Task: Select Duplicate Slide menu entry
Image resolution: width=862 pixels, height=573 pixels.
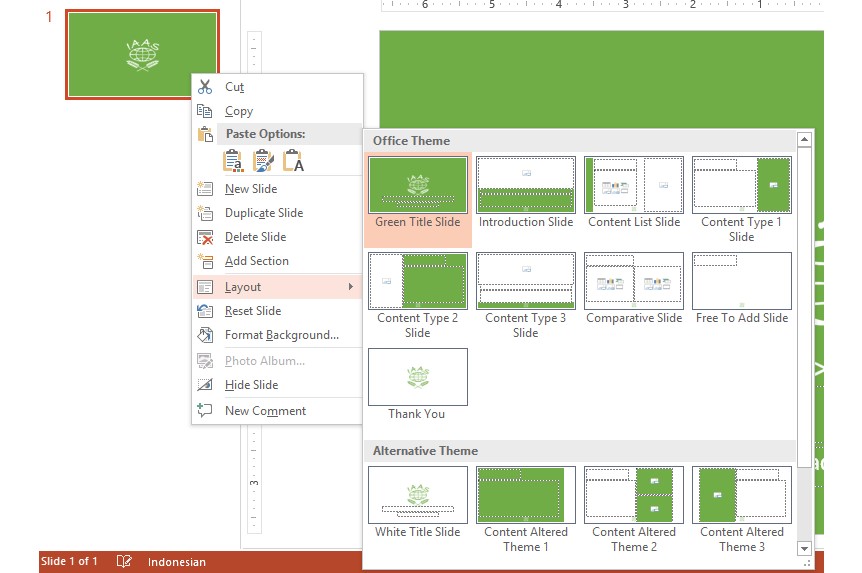Action: [263, 213]
